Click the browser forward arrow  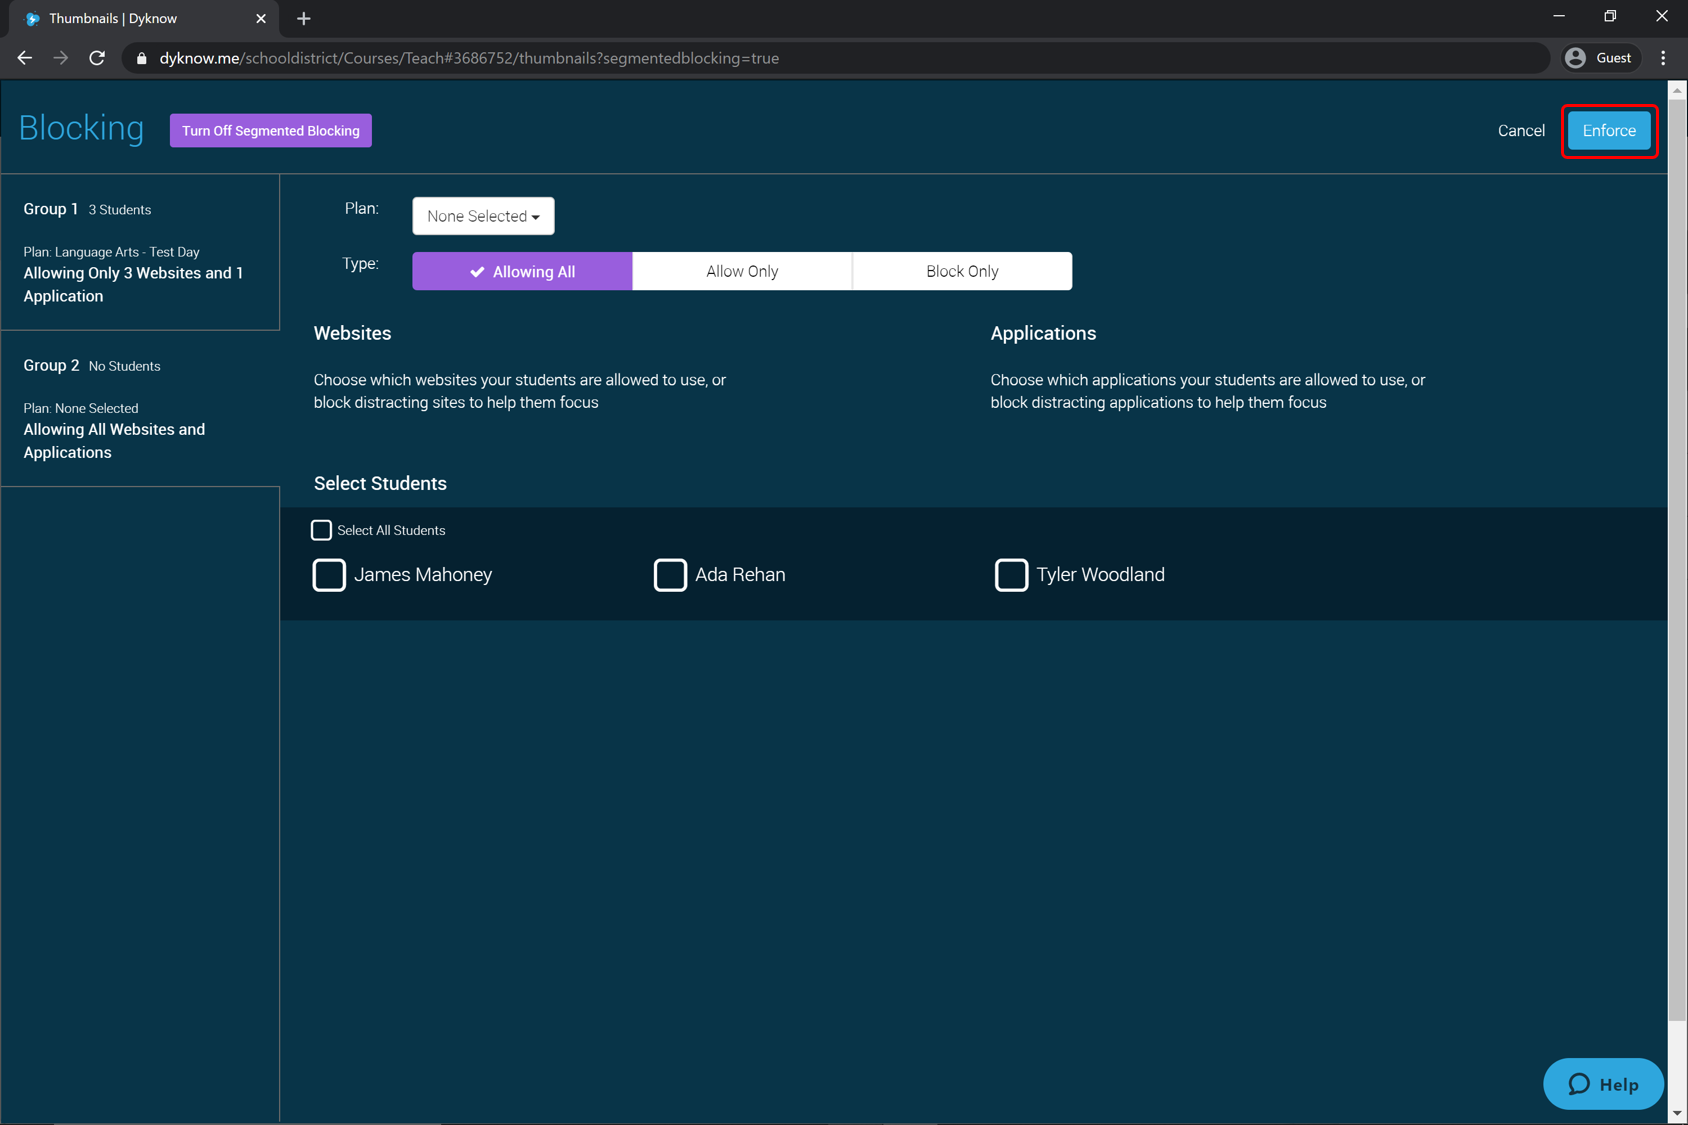click(61, 58)
